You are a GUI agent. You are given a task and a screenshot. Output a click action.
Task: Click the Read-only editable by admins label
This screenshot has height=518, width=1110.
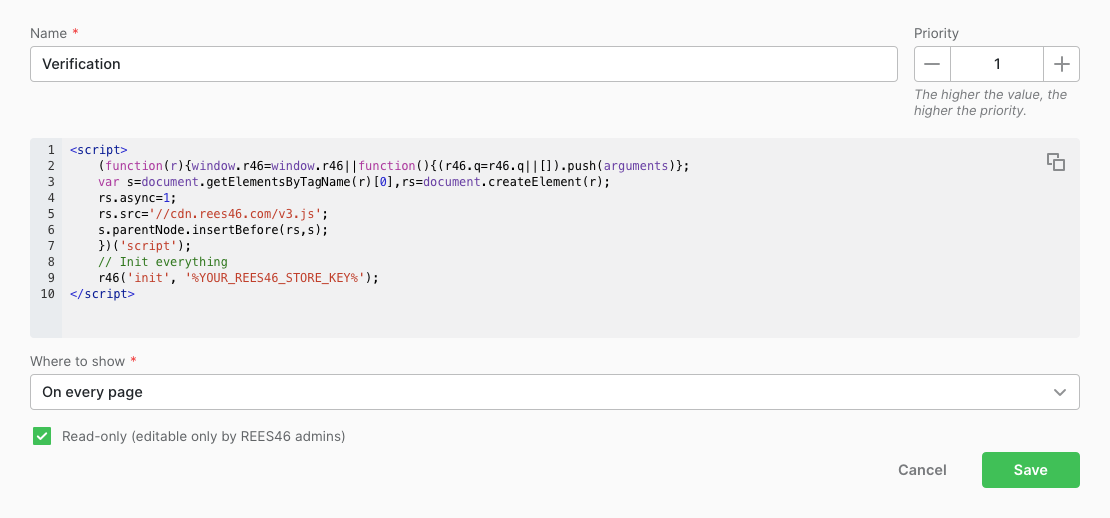(203, 437)
